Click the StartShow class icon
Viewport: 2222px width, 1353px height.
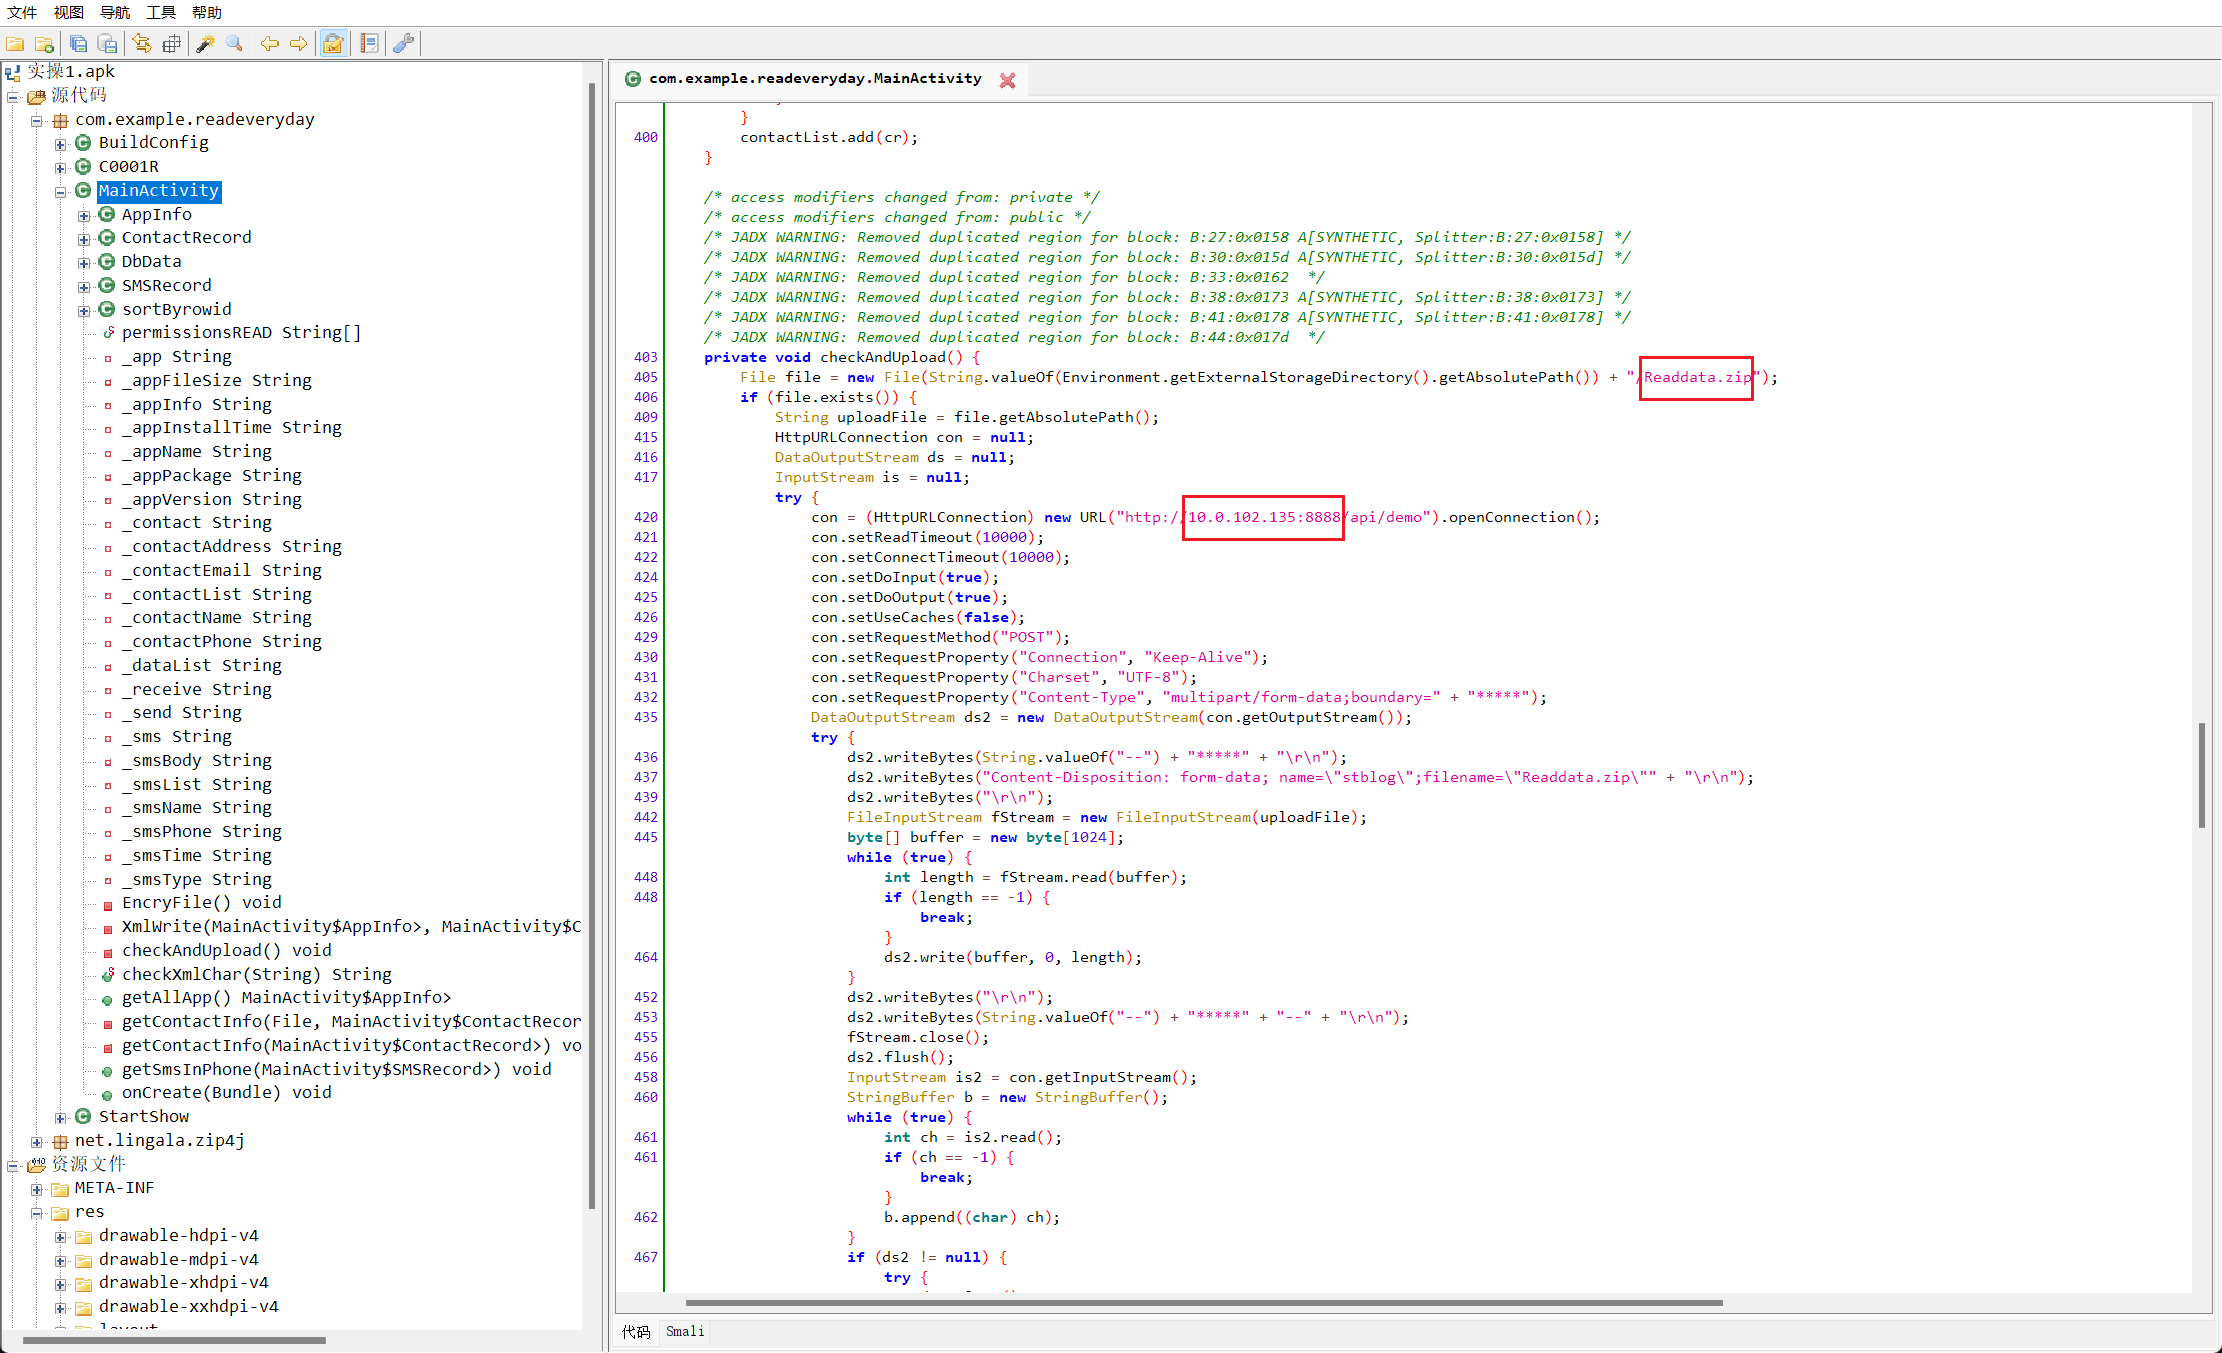tap(84, 1116)
